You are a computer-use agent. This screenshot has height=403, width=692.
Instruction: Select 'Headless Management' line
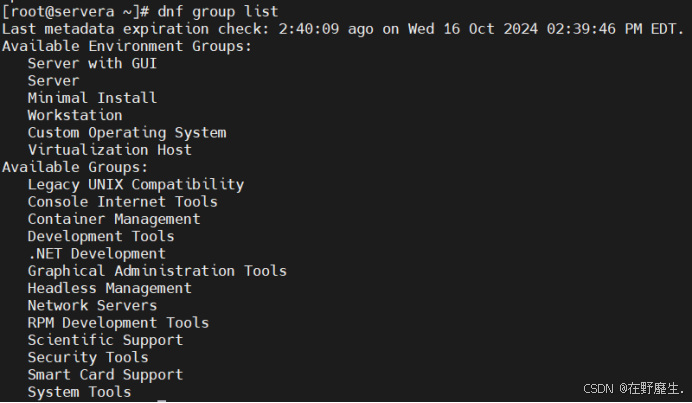[110, 288]
